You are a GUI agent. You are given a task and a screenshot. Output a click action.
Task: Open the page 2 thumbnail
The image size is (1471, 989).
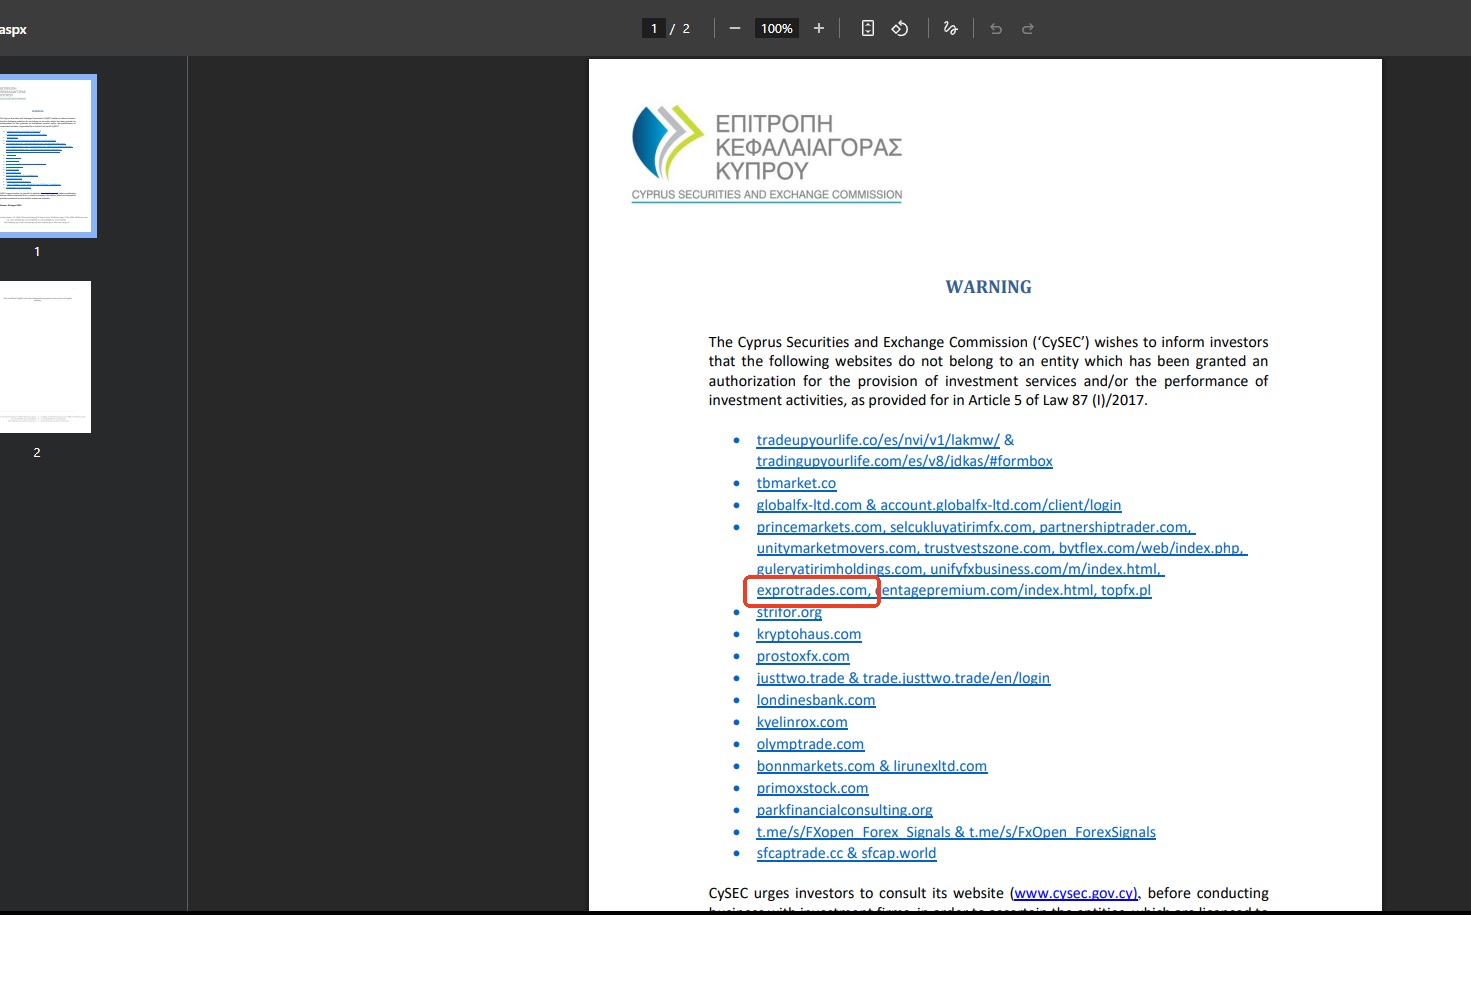pos(45,357)
